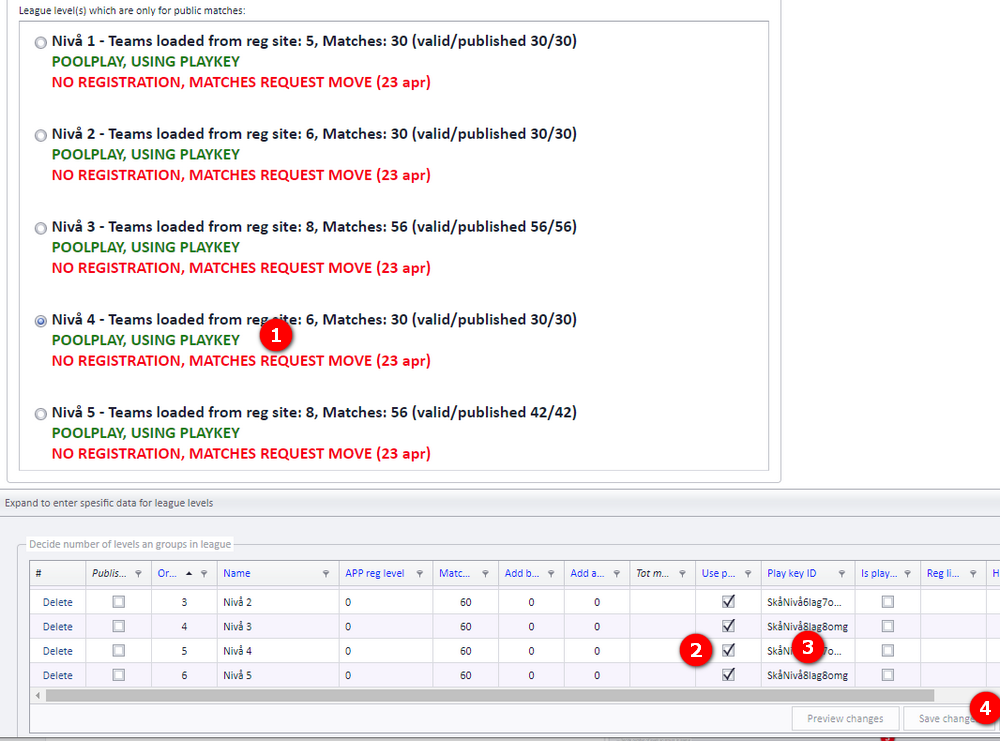Open filter pin on Add b... column
This screenshot has height=741, width=1000.
[551, 574]
